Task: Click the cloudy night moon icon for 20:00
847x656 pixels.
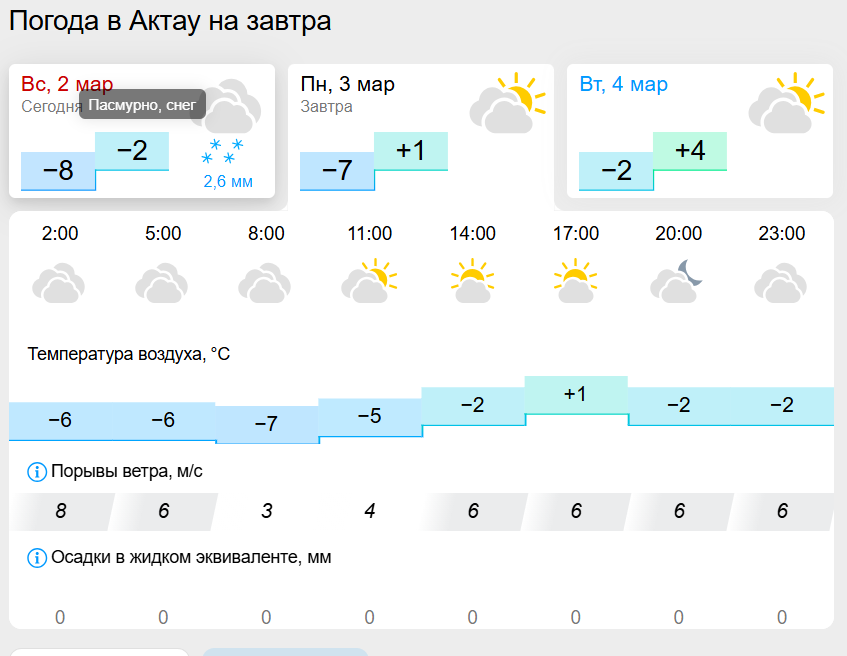Action: click(678, 281)
